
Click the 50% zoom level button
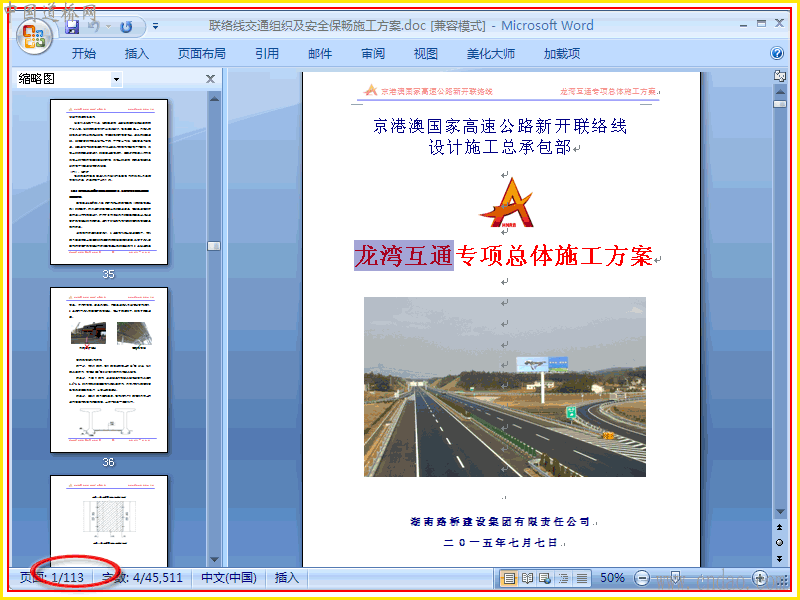click(x=612, y=578)
